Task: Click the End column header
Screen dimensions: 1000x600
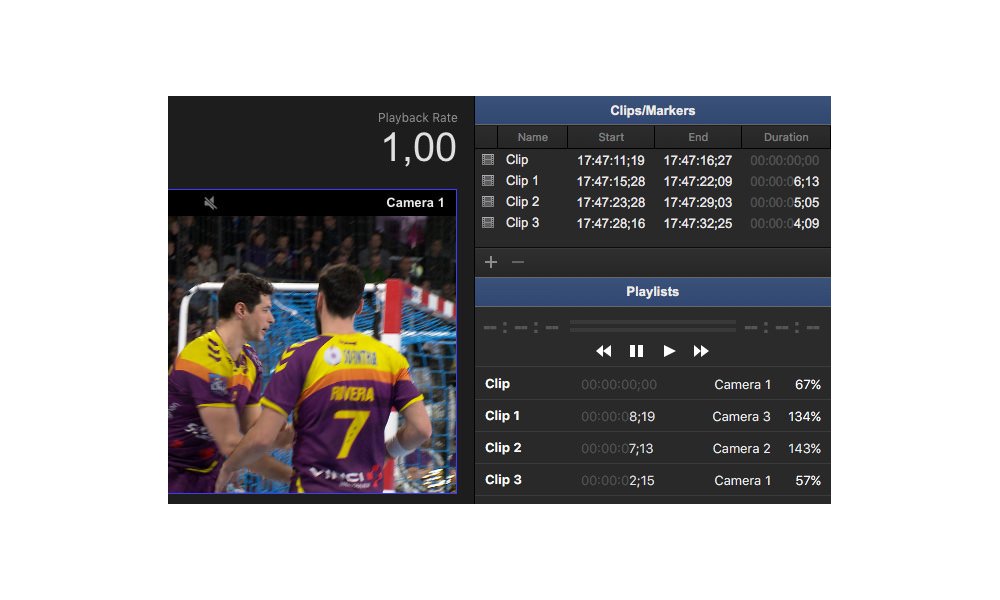Action: tap(698, 137)
